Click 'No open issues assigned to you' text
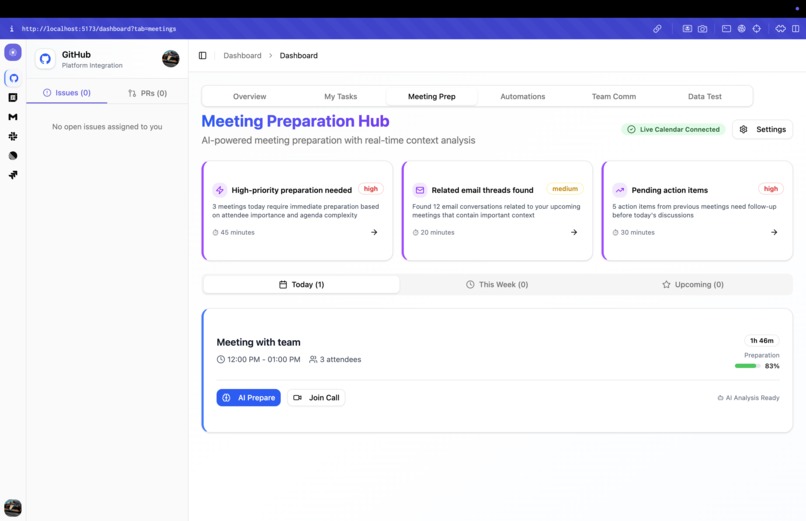Viewport: 806px width, 521px height. [x=107, y=126]
